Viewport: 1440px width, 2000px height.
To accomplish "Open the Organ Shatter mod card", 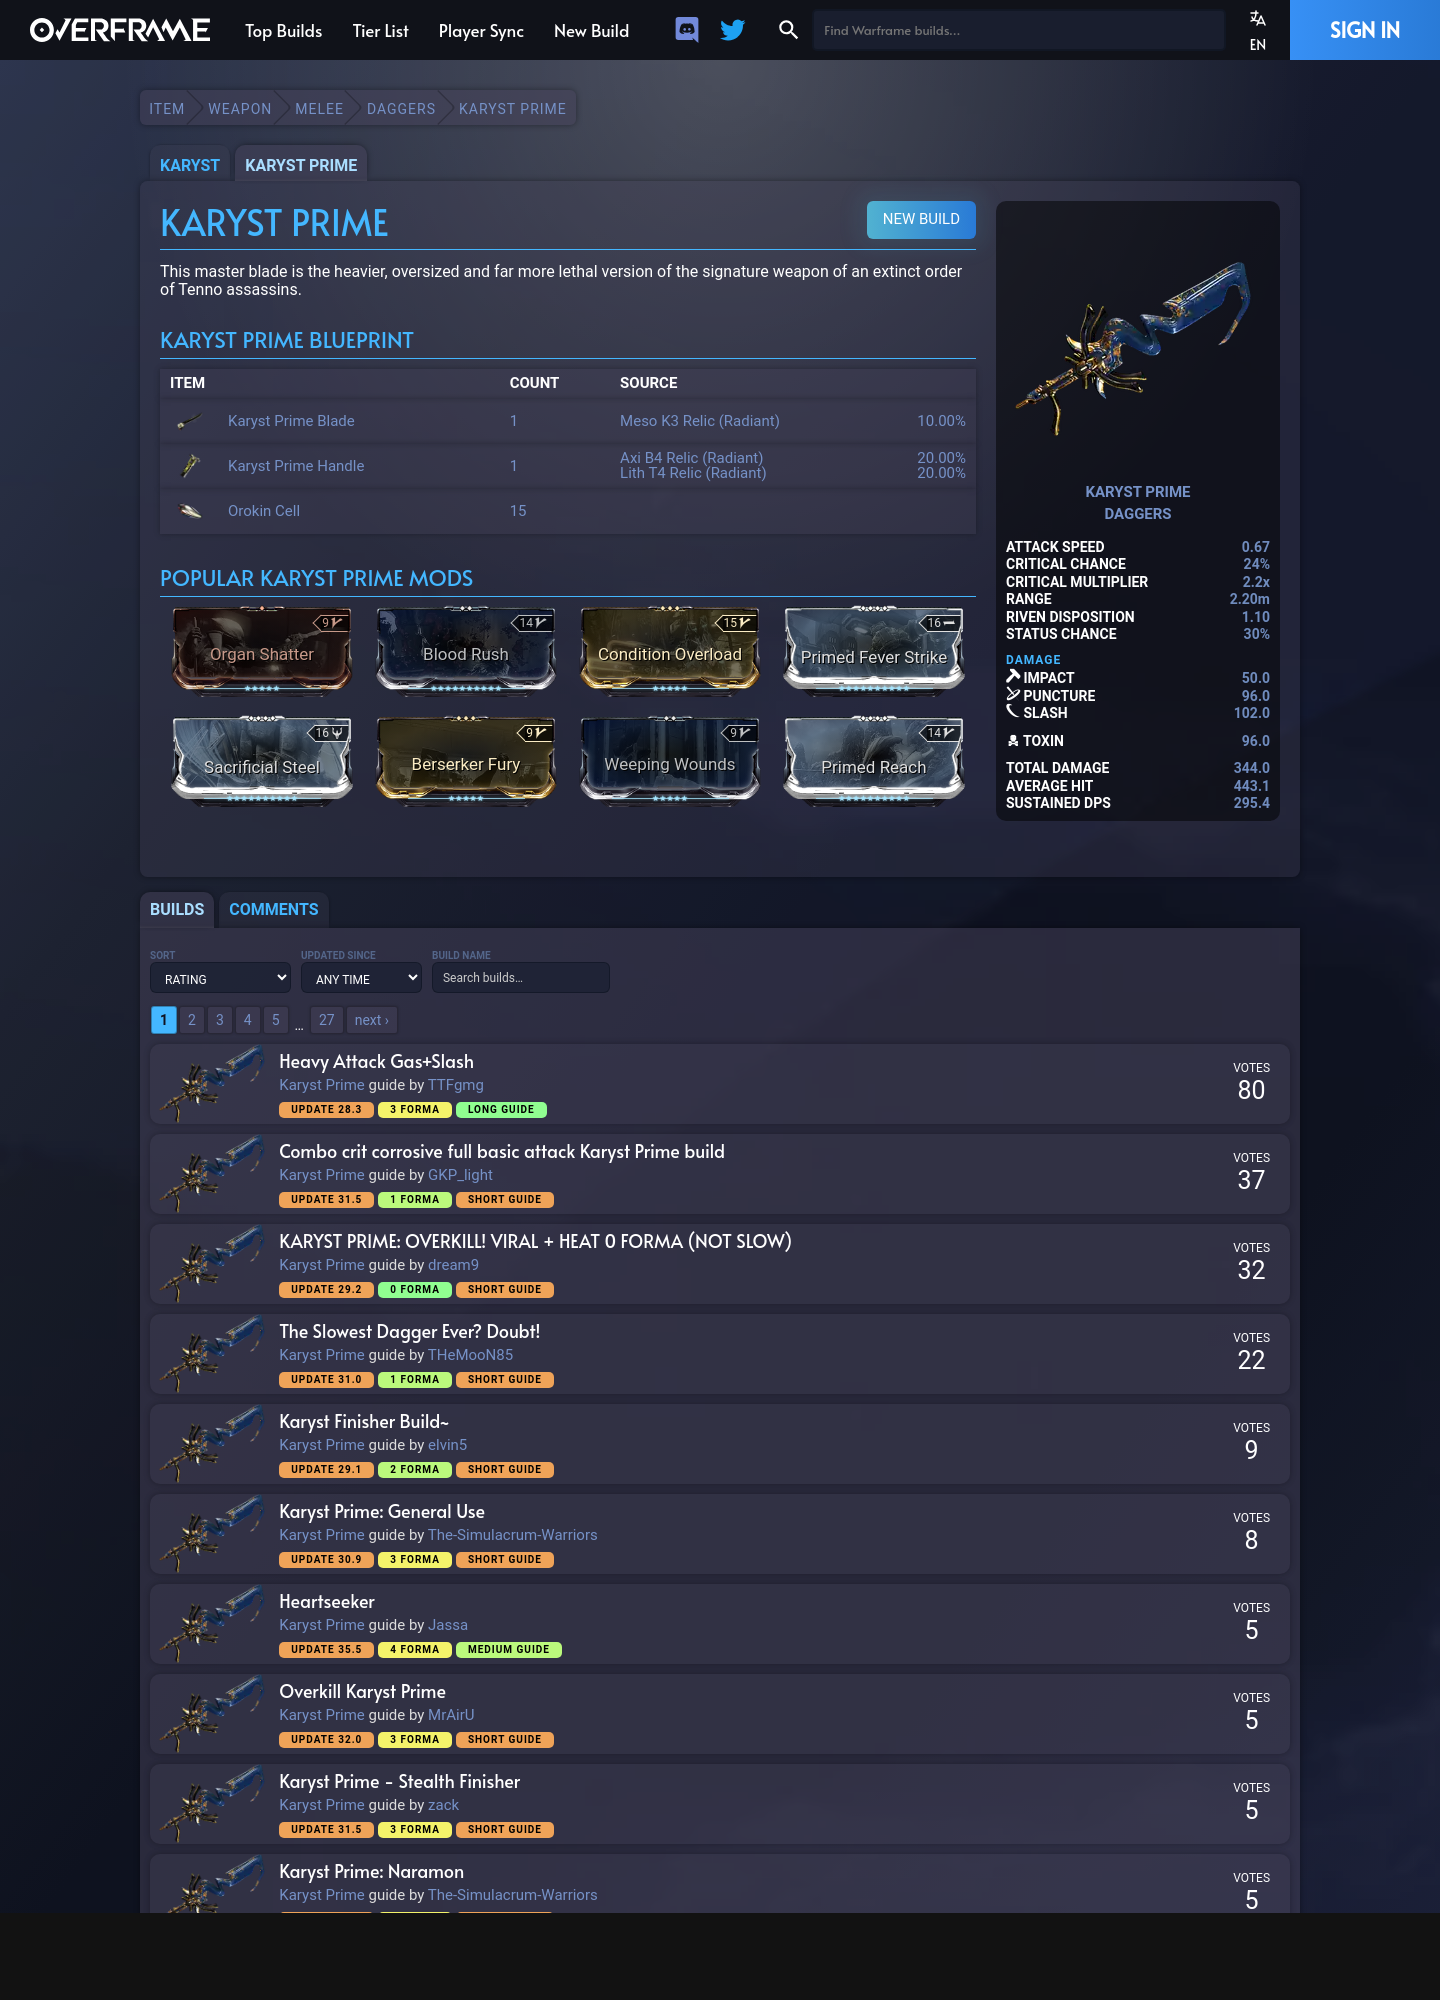I will tap(262, 650).
